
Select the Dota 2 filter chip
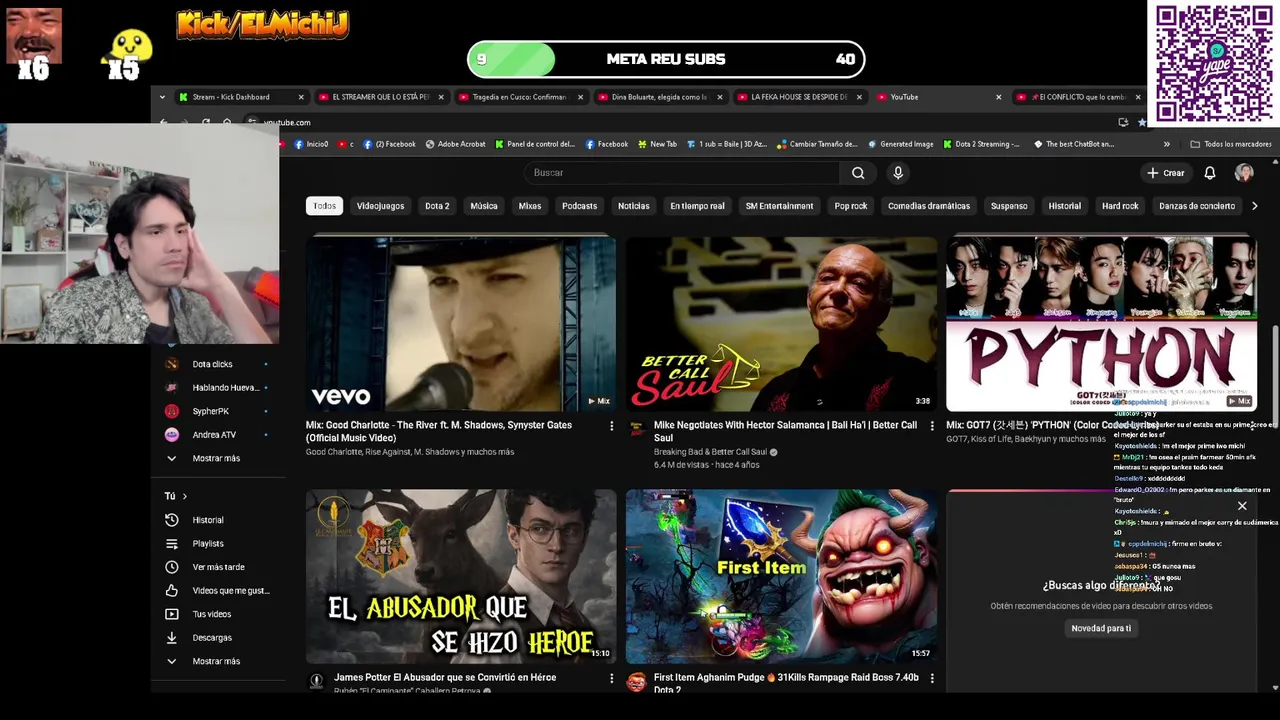(437, 206)
